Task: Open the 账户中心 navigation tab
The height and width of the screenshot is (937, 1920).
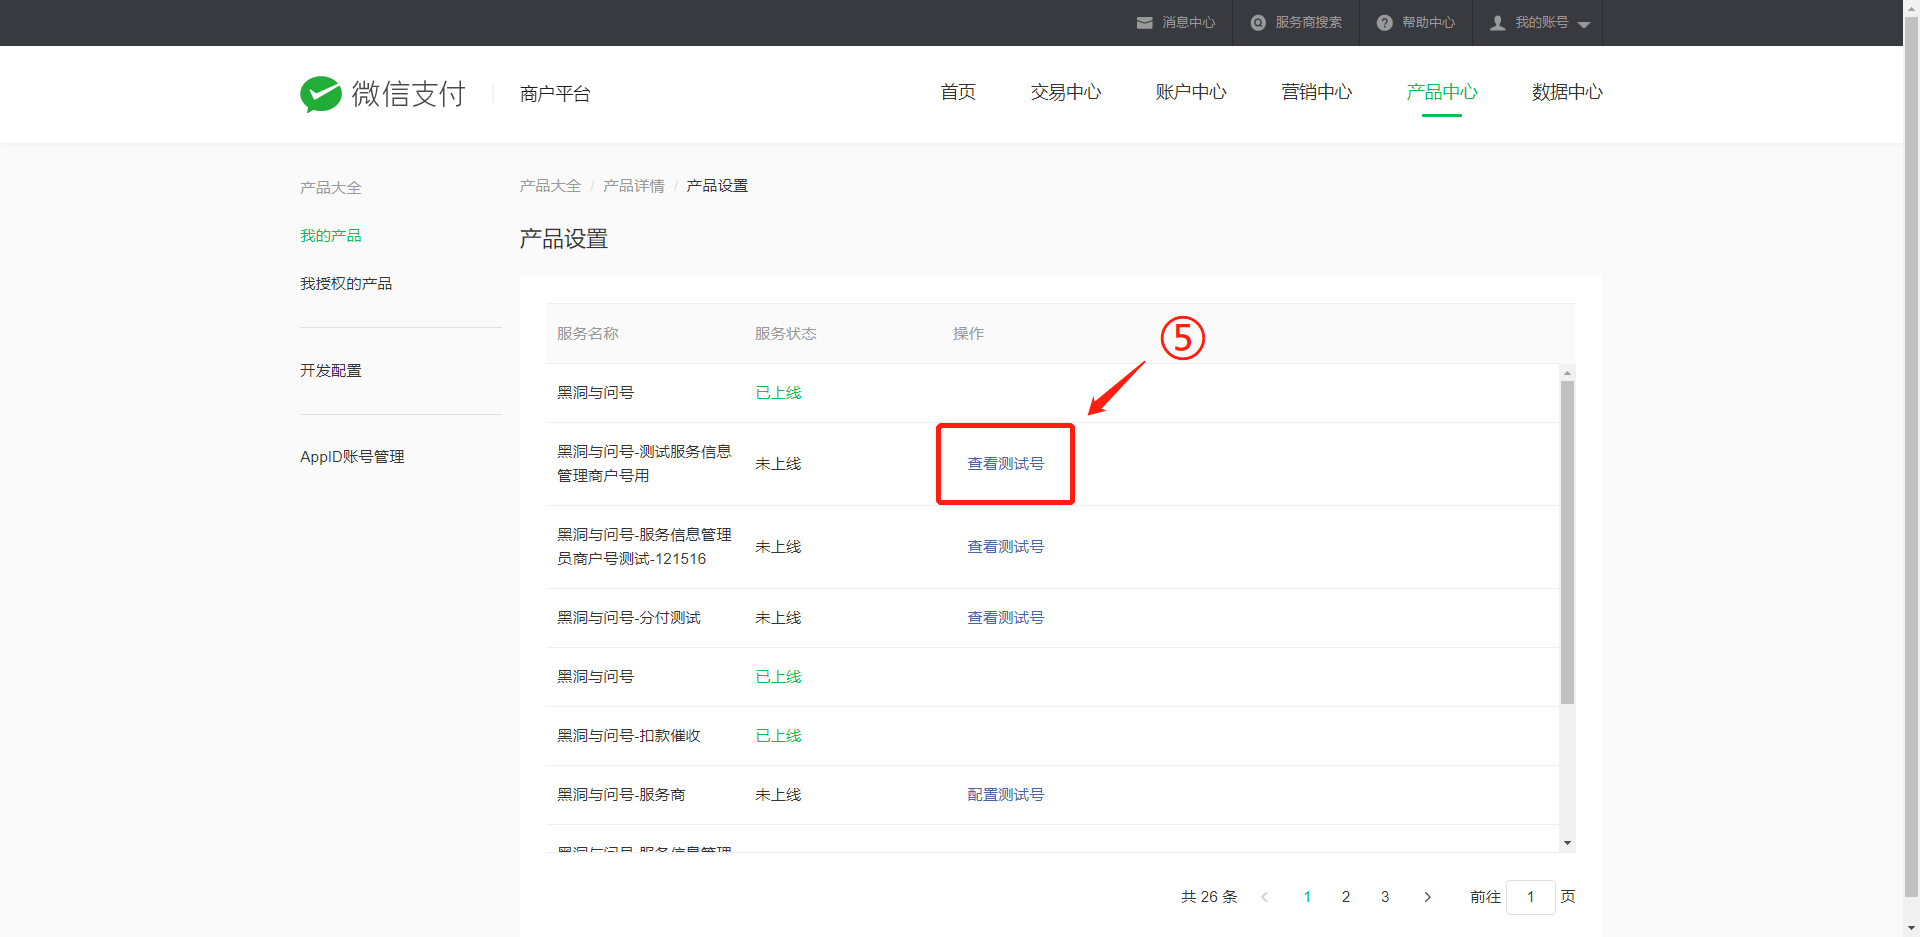Action: tap(1191, 92)
